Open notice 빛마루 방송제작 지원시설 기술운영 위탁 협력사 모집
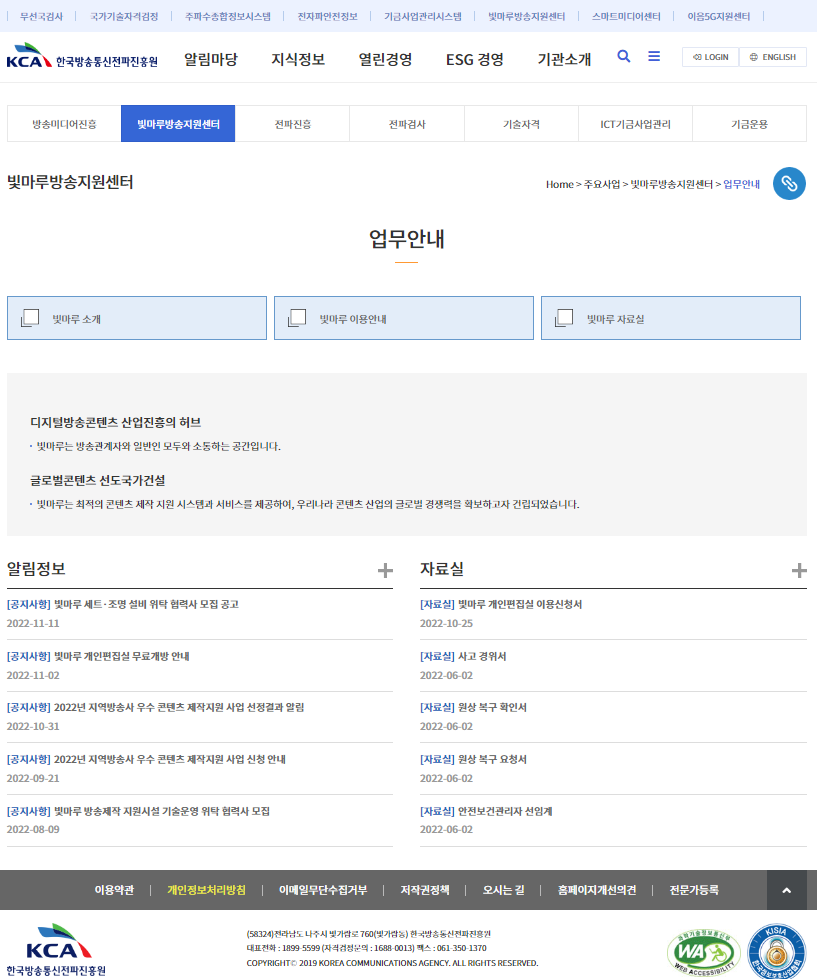 click(162, 811)
